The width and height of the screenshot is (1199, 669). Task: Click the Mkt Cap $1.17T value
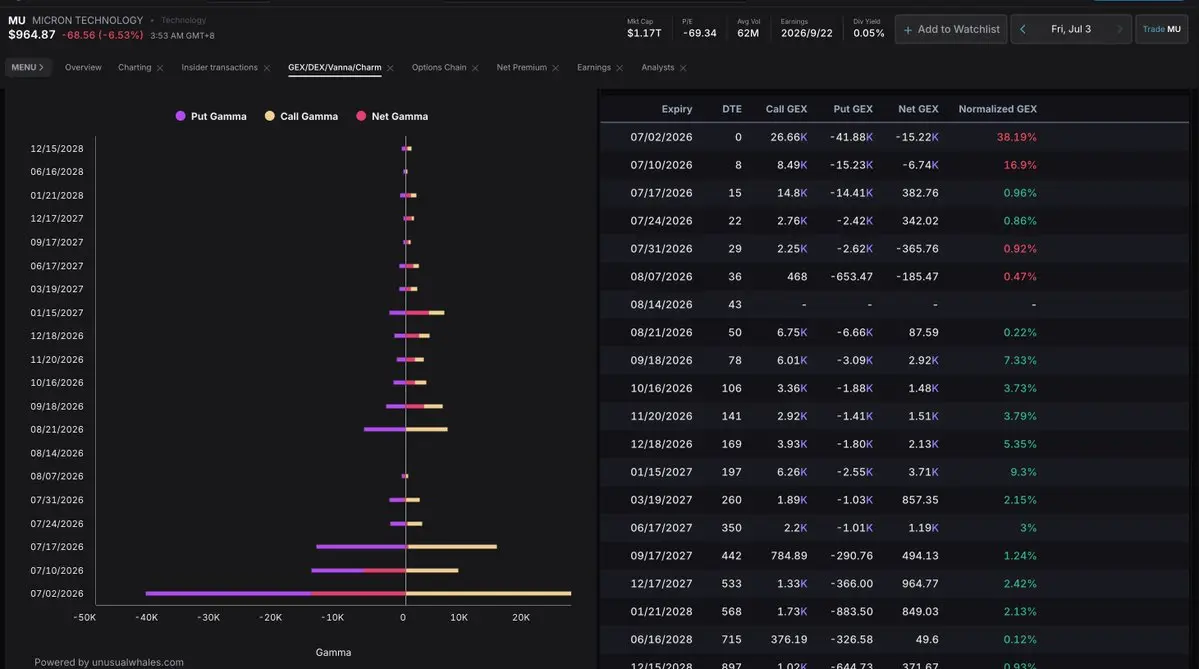tap(644, 33)
